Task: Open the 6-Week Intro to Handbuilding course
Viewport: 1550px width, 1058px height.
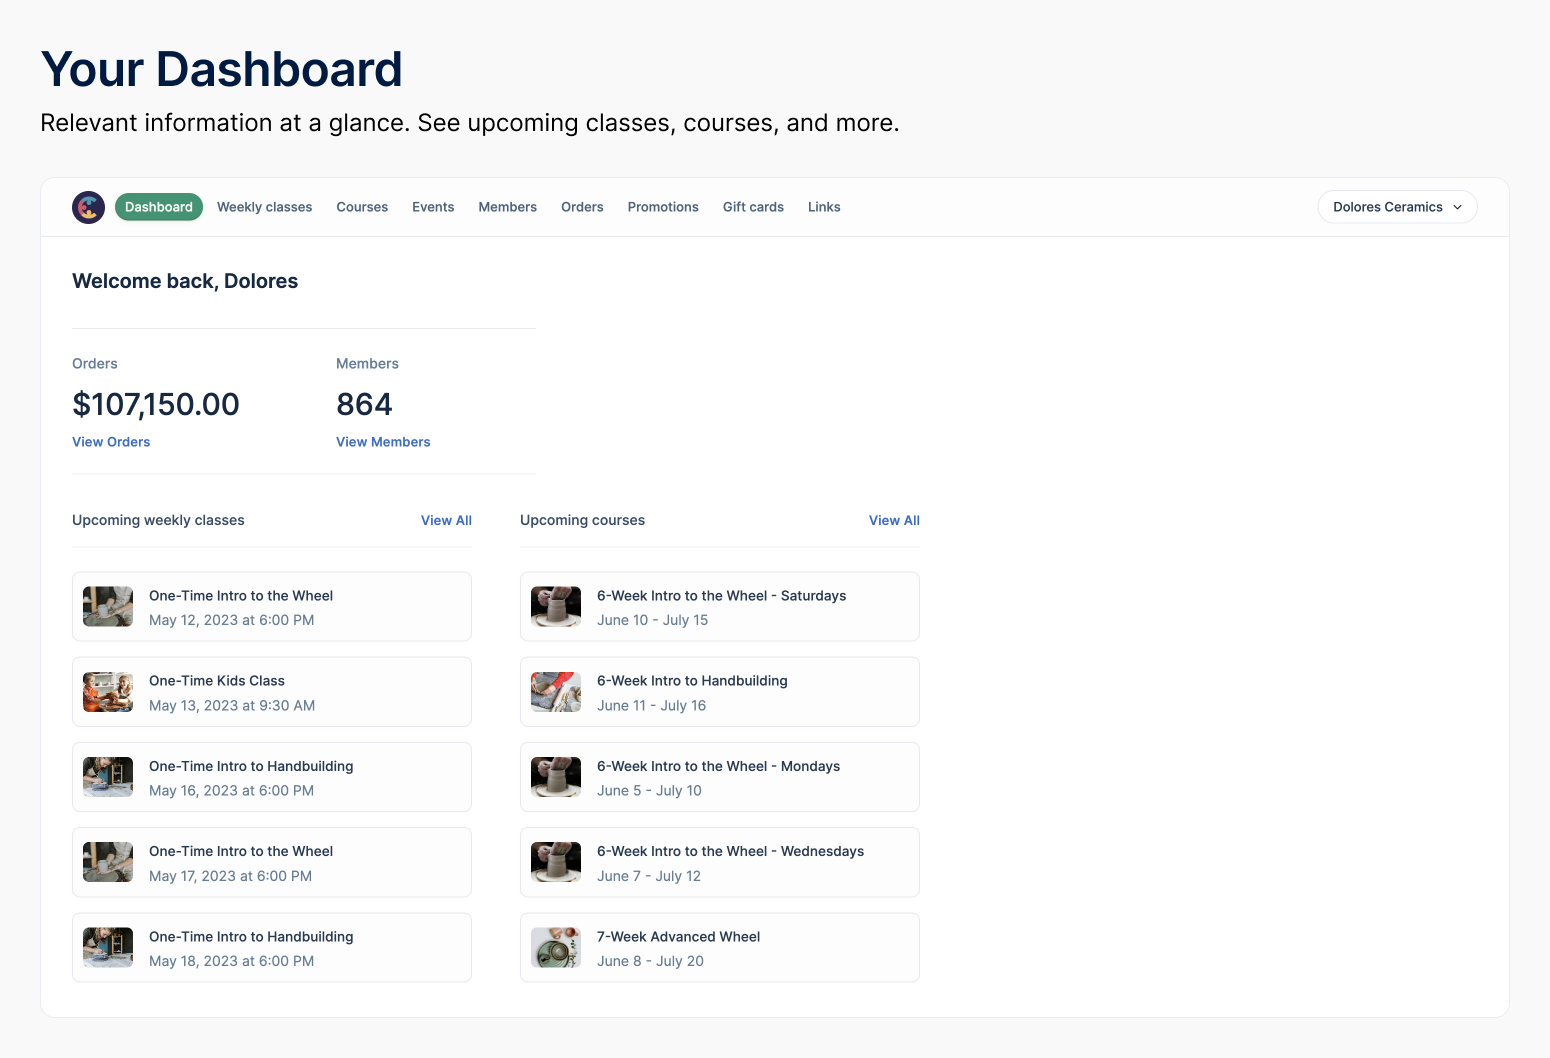Action: click(719, 691)
